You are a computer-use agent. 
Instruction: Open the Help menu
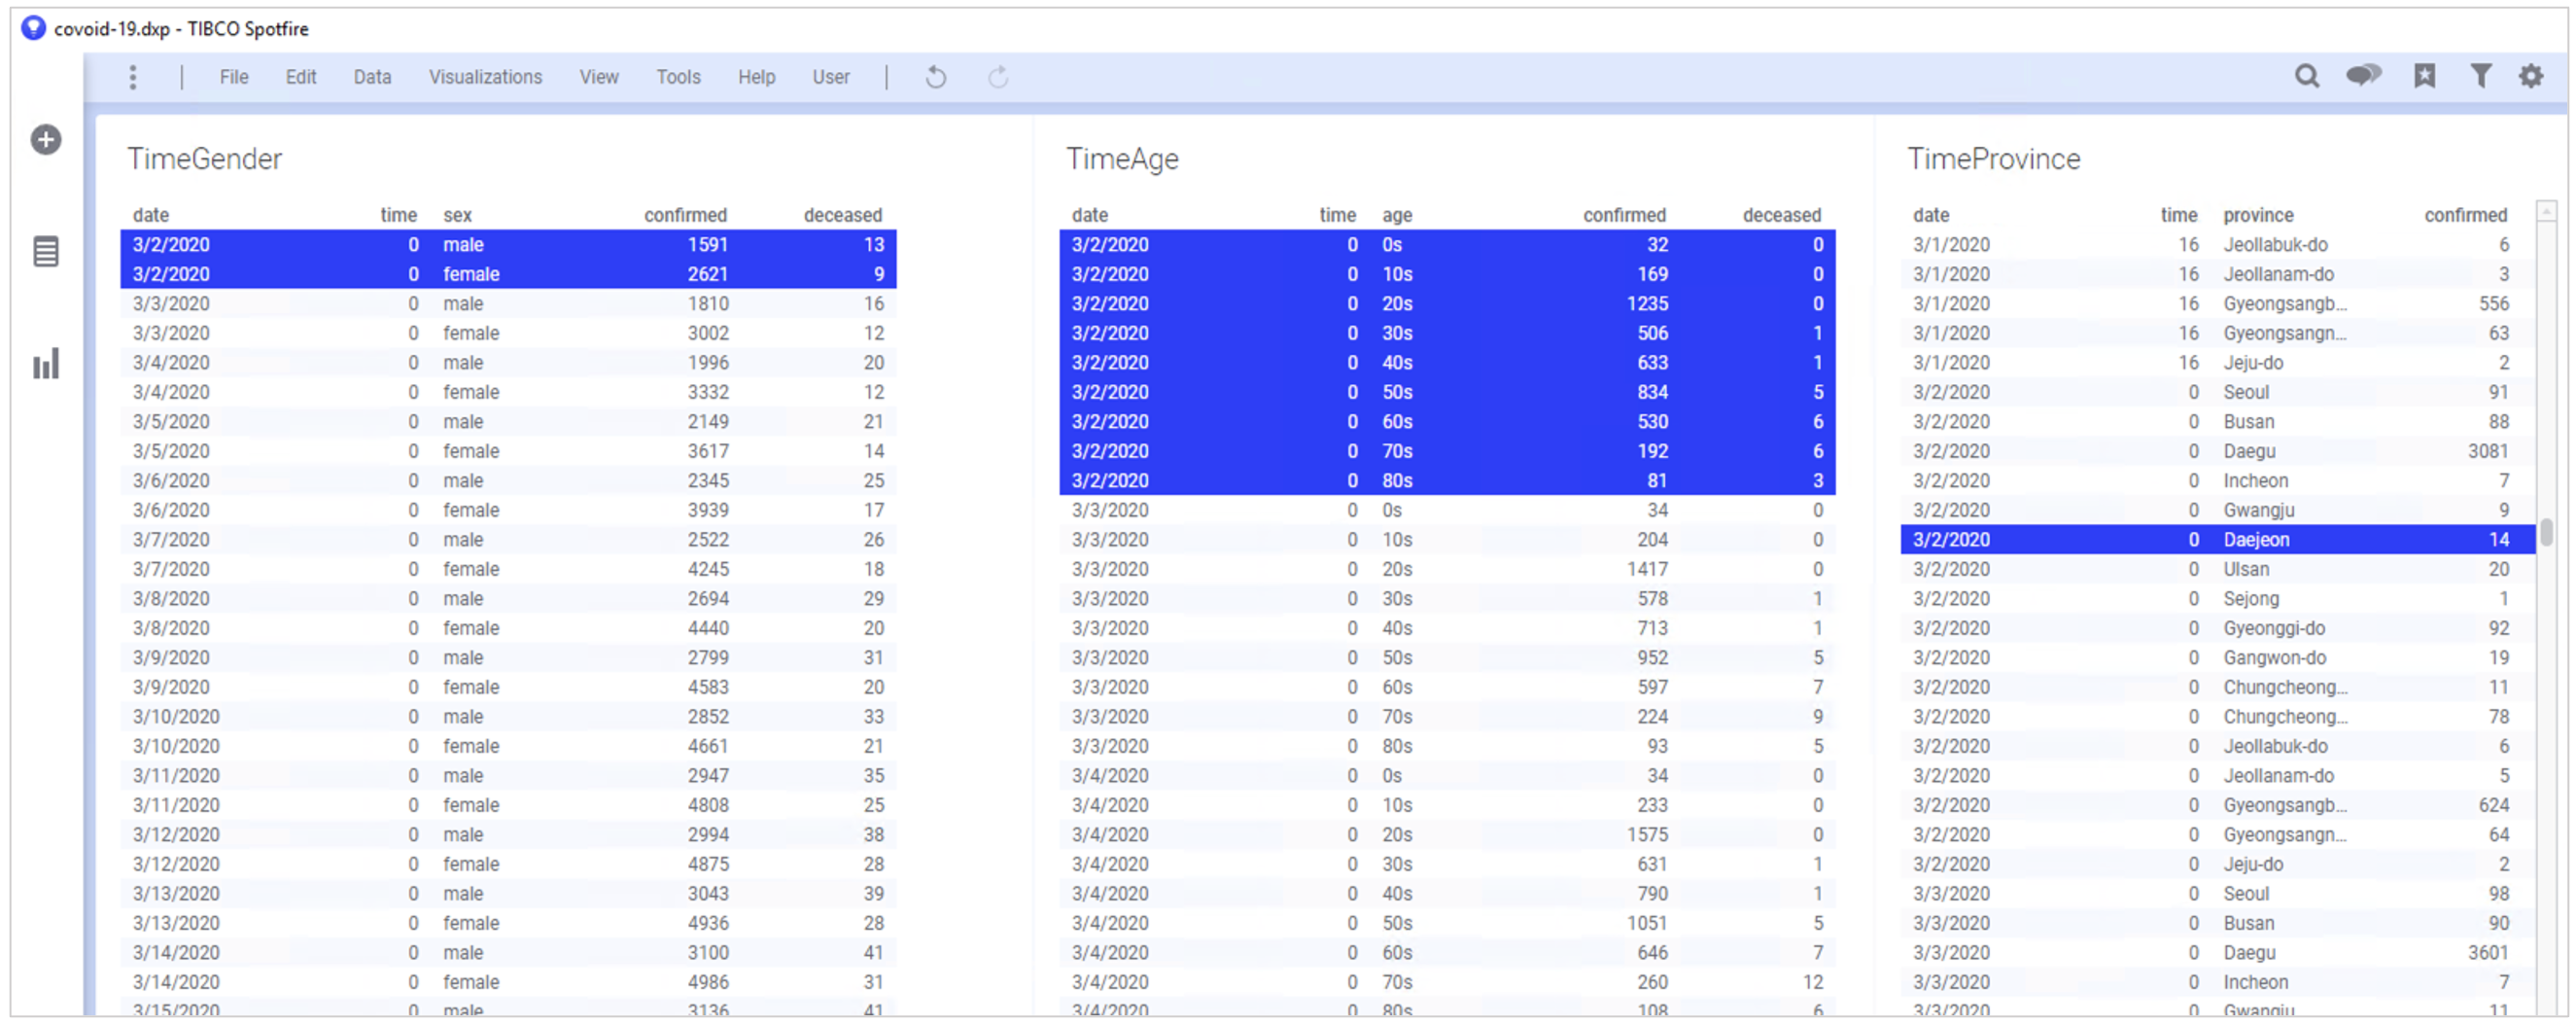756,77
